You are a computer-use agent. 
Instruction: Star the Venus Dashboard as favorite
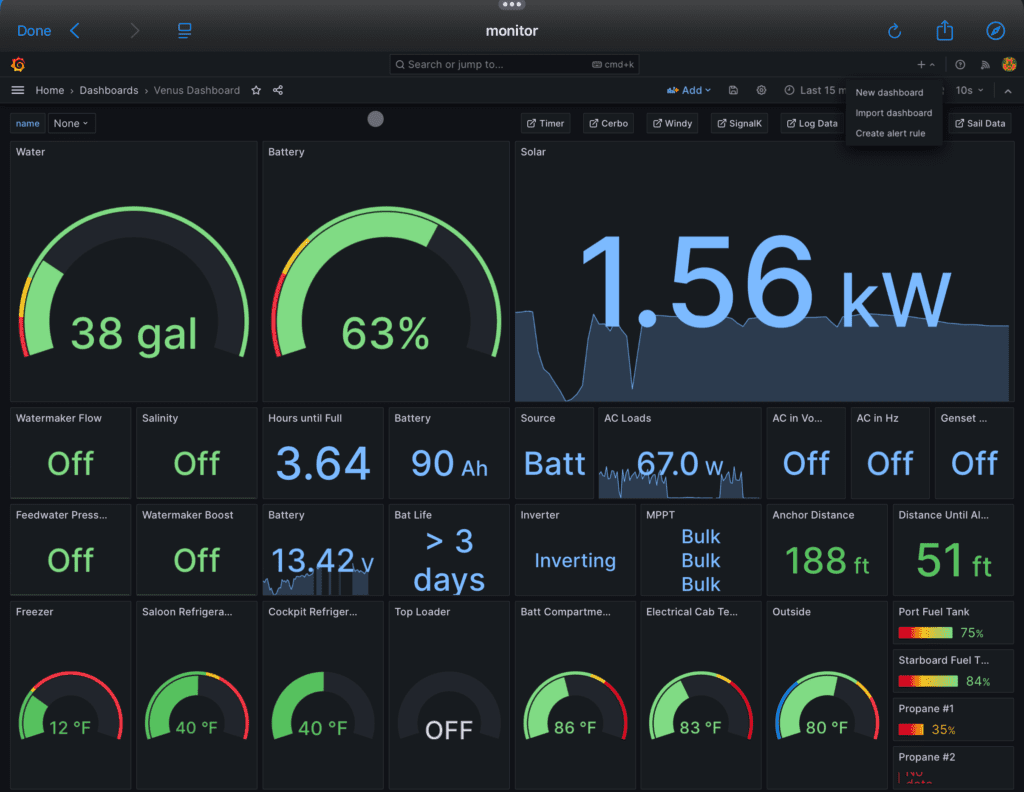(256, 90)
